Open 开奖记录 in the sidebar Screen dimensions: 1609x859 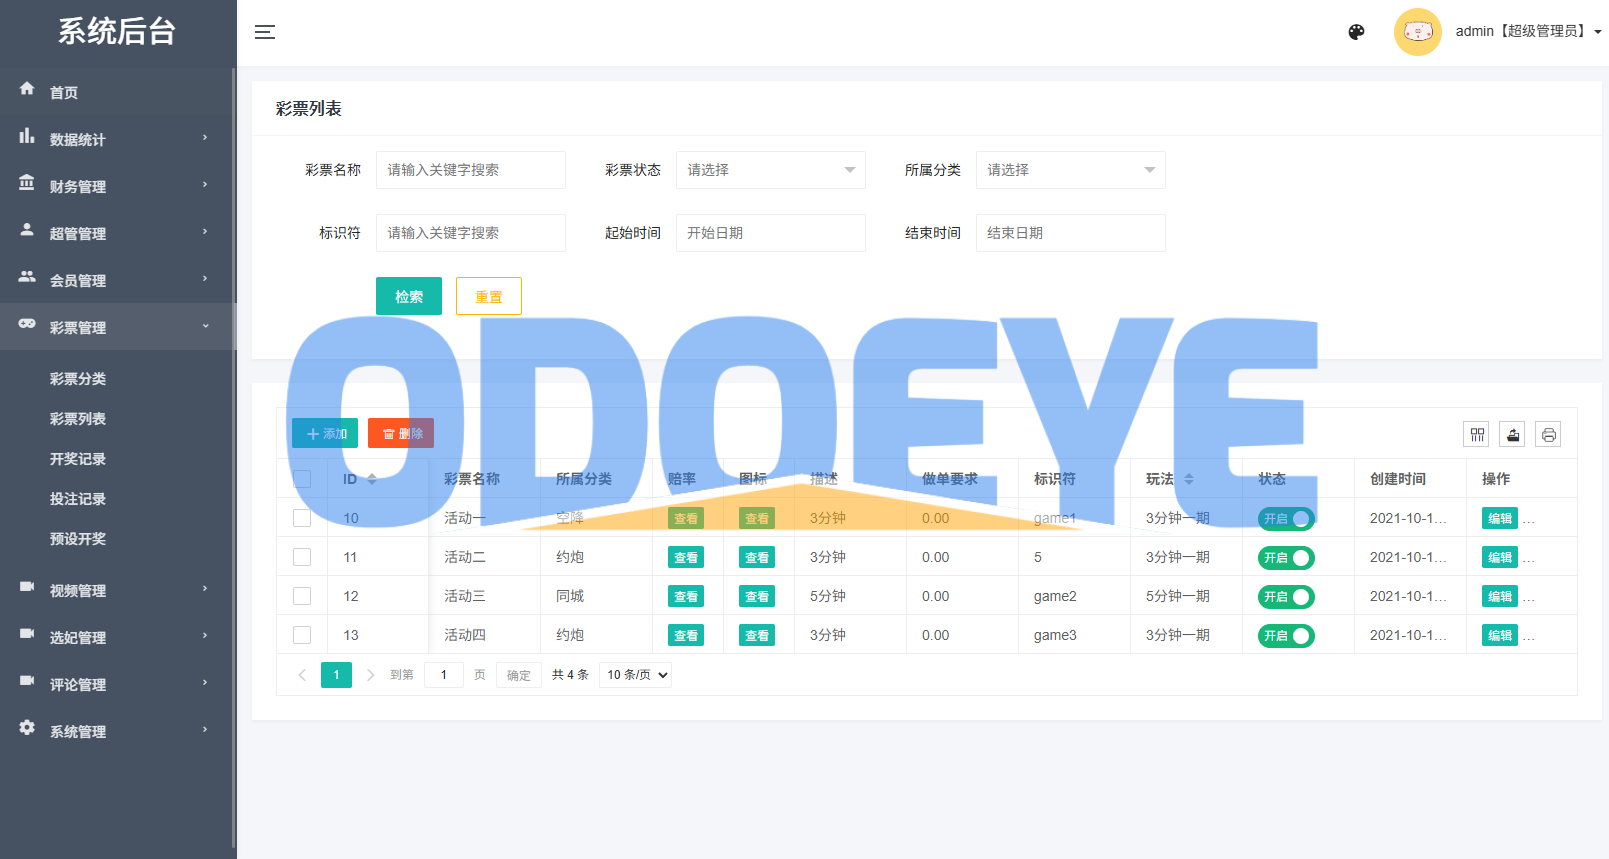pyautogui.click(x=78, y=459)
